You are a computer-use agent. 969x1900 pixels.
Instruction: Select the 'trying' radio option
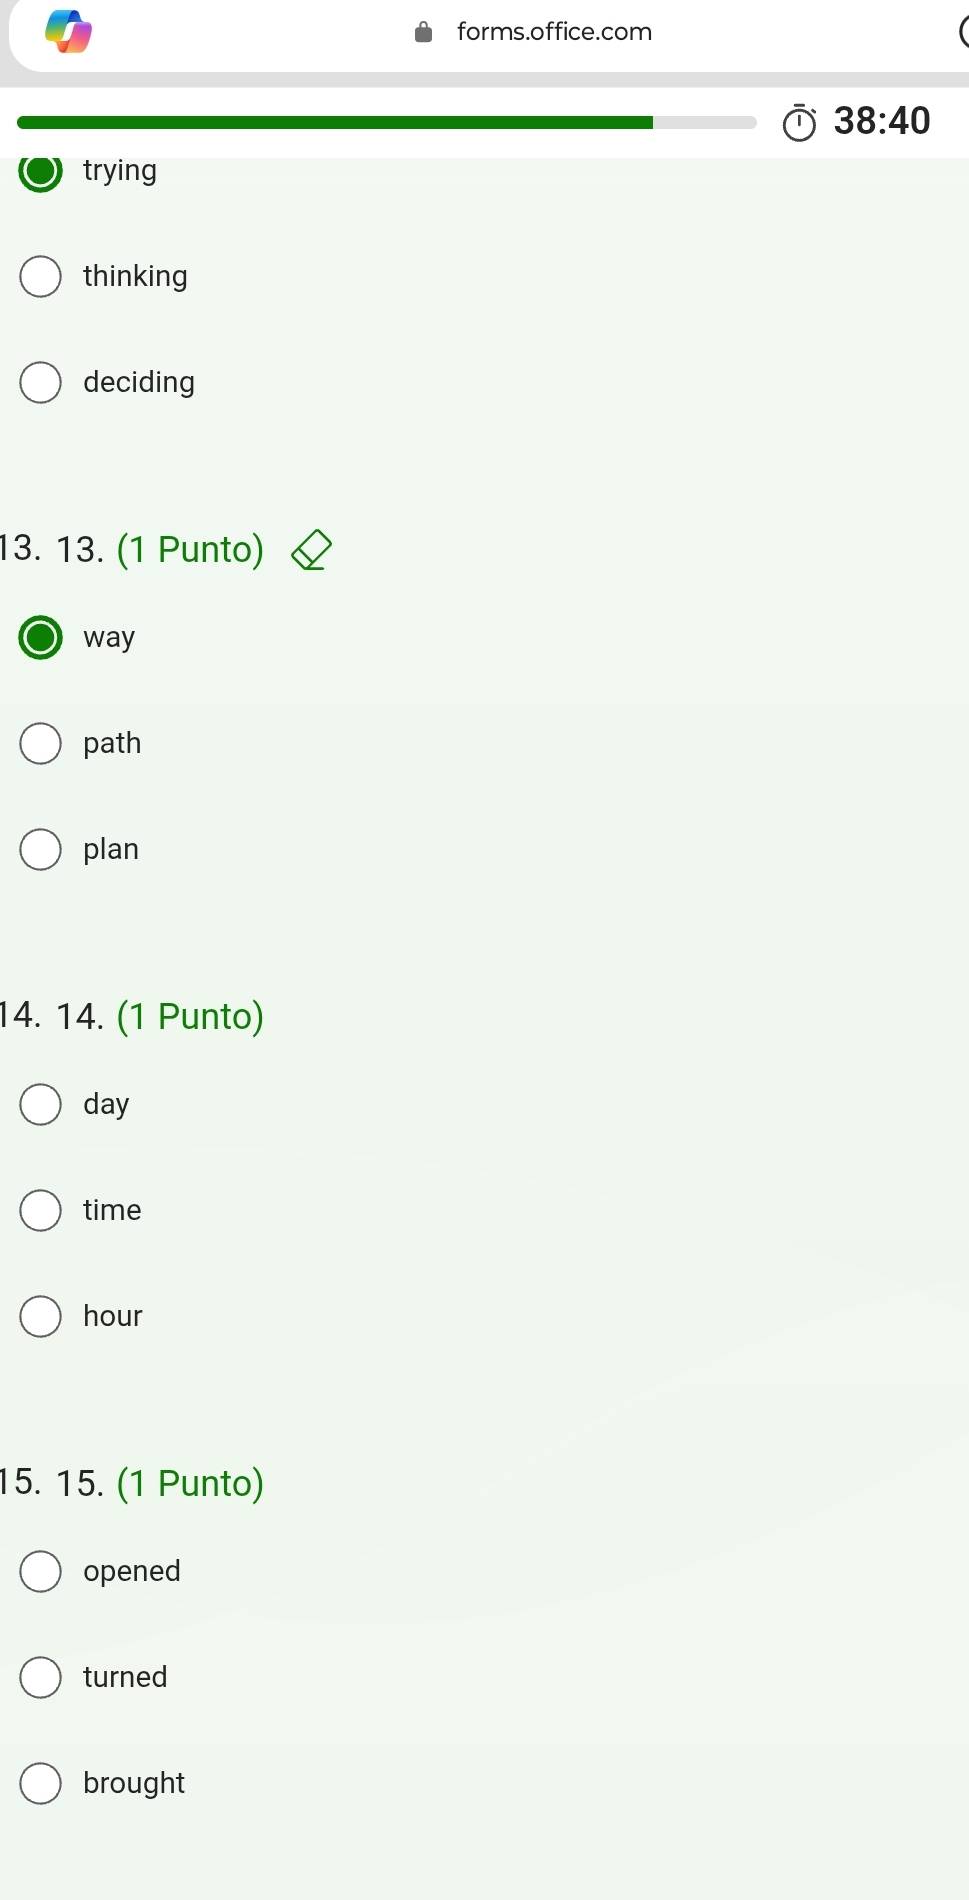pos(41,171)
